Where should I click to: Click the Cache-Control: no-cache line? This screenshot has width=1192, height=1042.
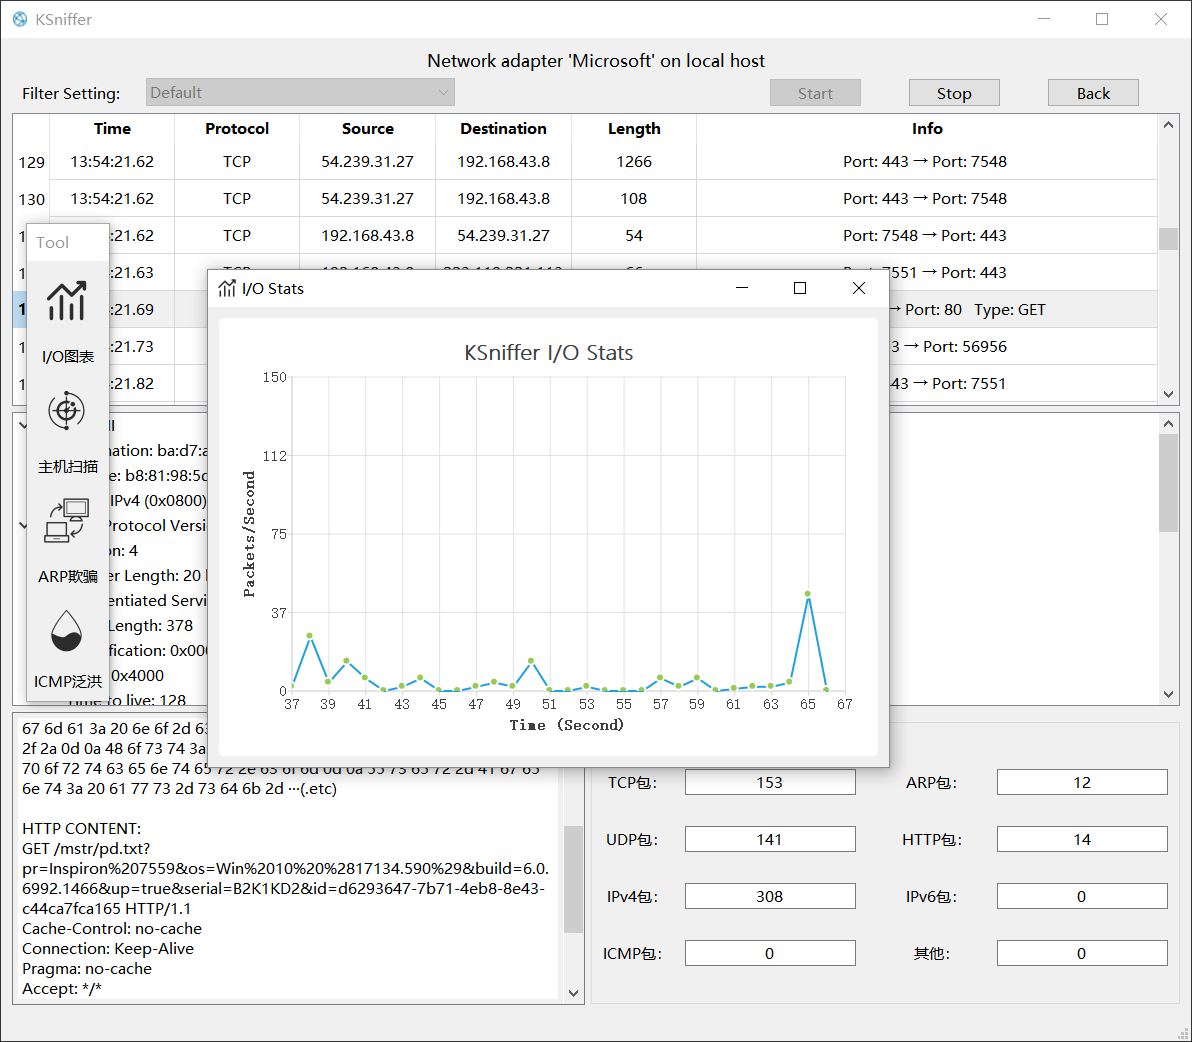[x=112, y=929]
